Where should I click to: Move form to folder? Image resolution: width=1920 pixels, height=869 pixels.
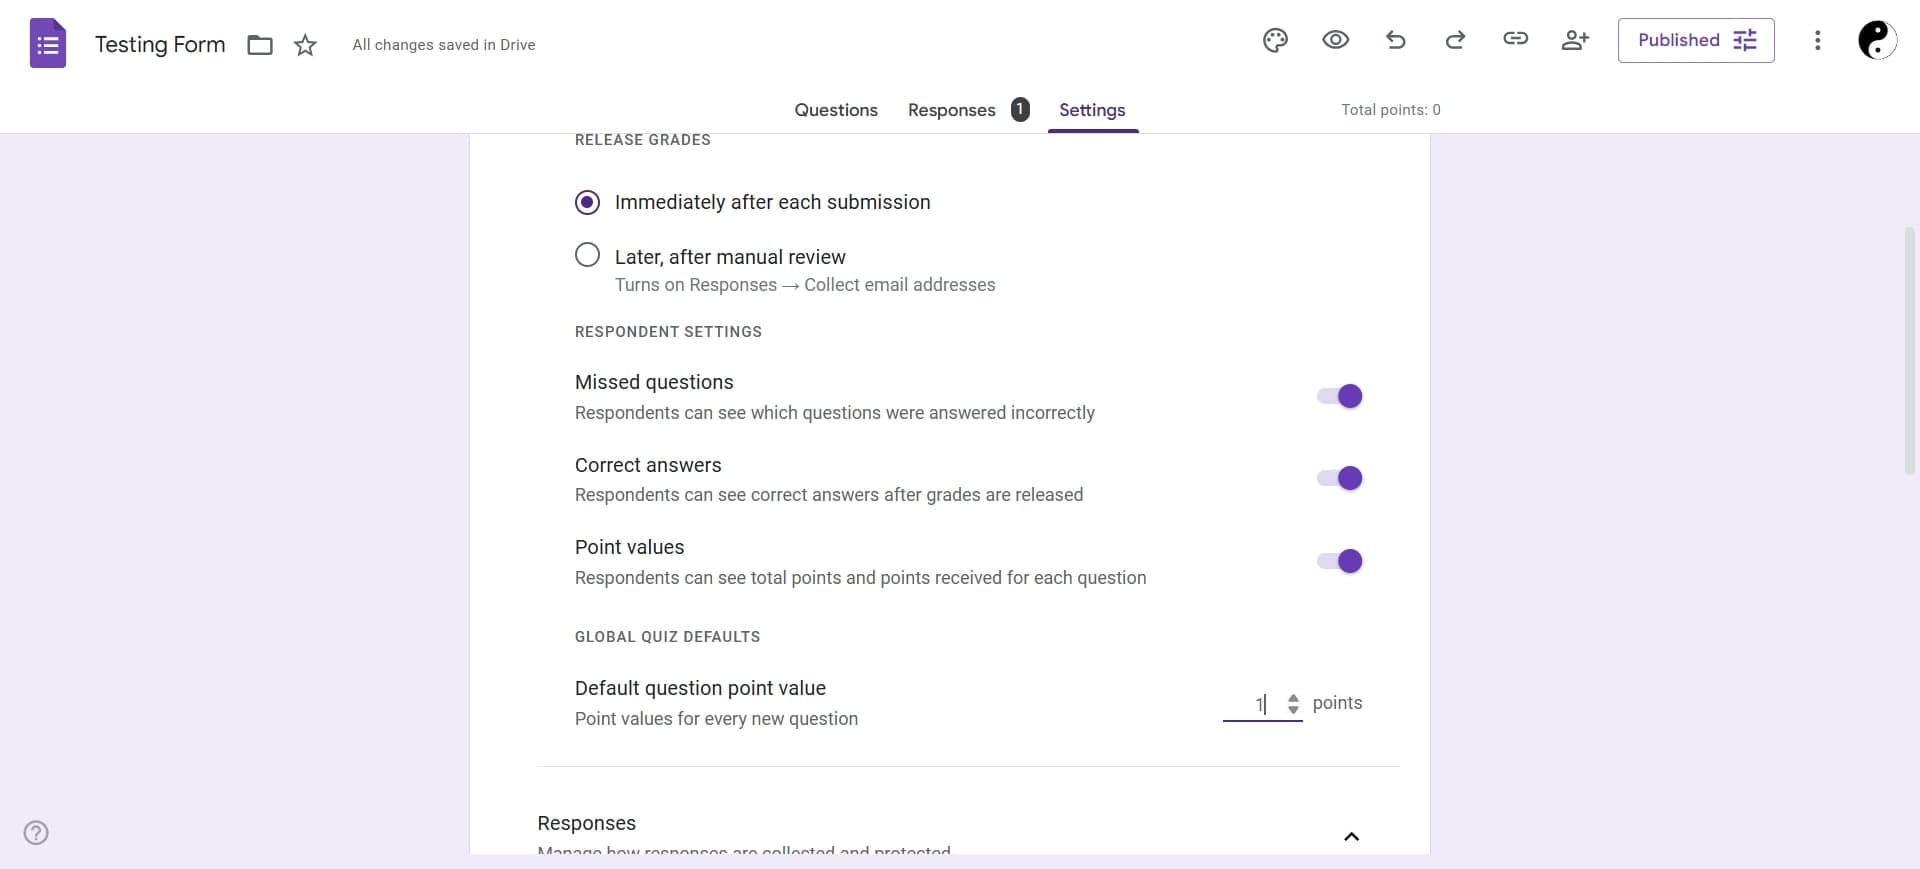(260, 45)
